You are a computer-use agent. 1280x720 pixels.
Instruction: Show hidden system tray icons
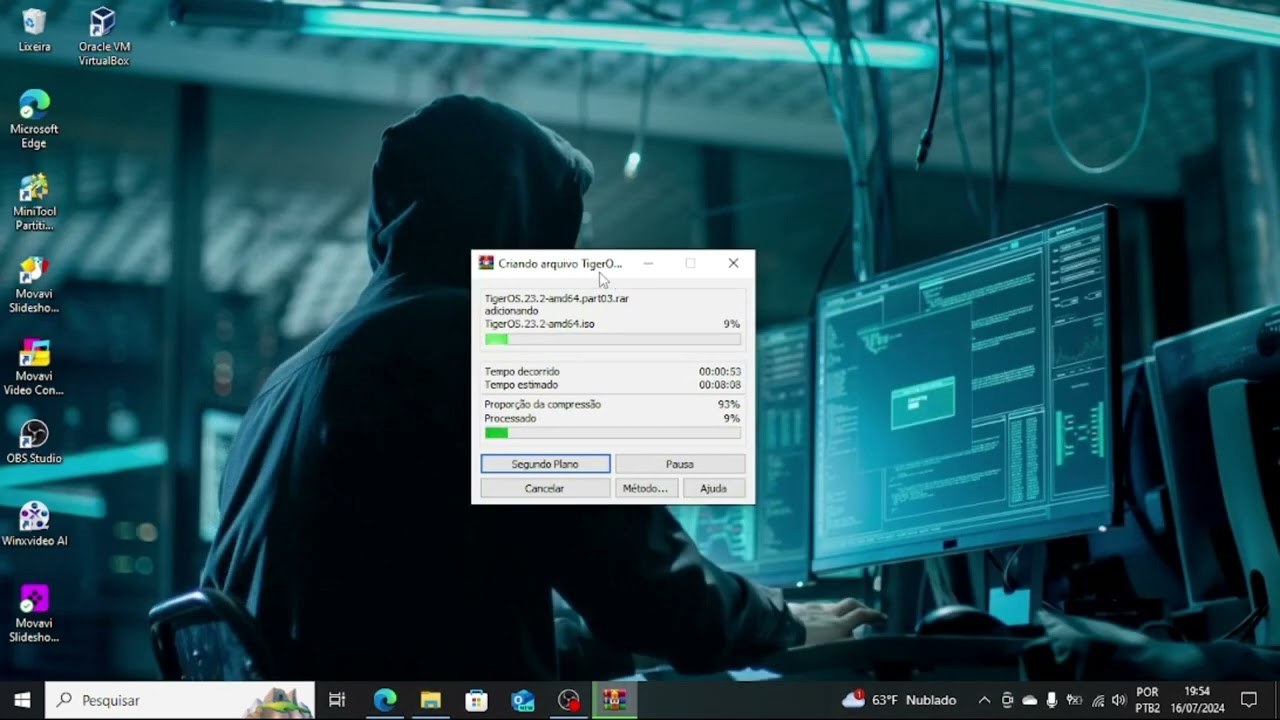click(x=984, y=700)
